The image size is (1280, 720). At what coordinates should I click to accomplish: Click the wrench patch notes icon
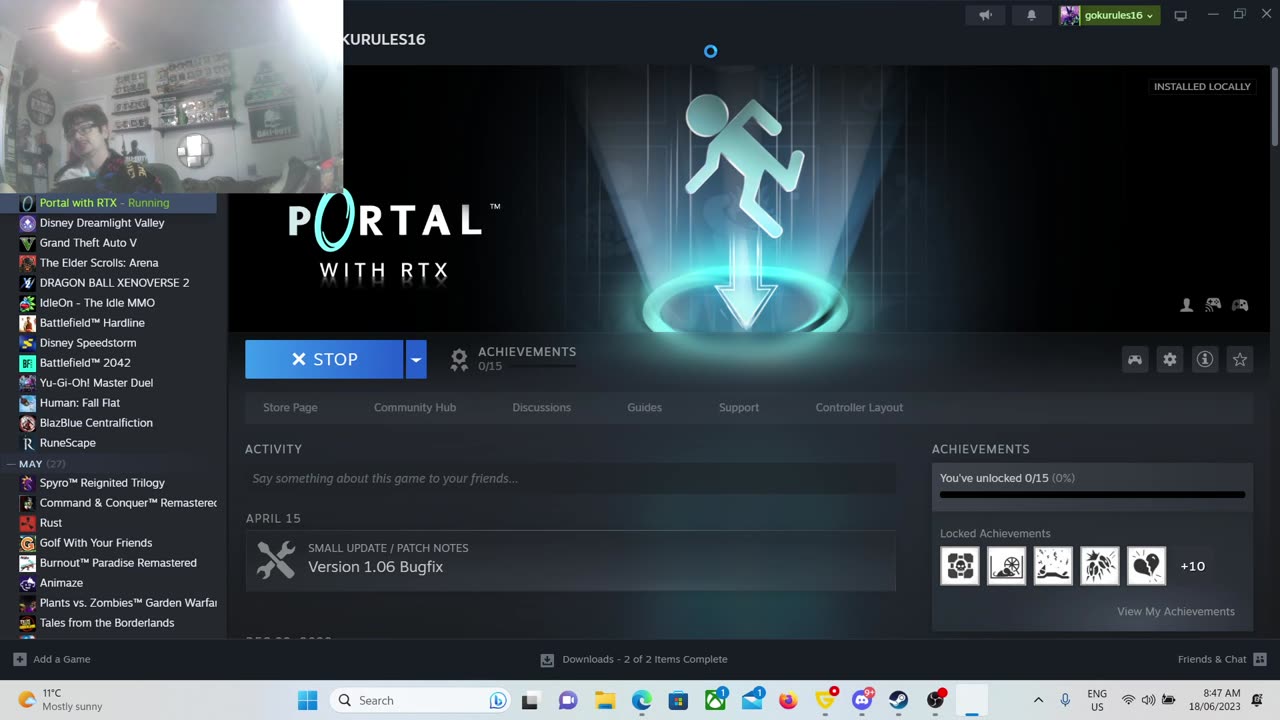point(276,559)
